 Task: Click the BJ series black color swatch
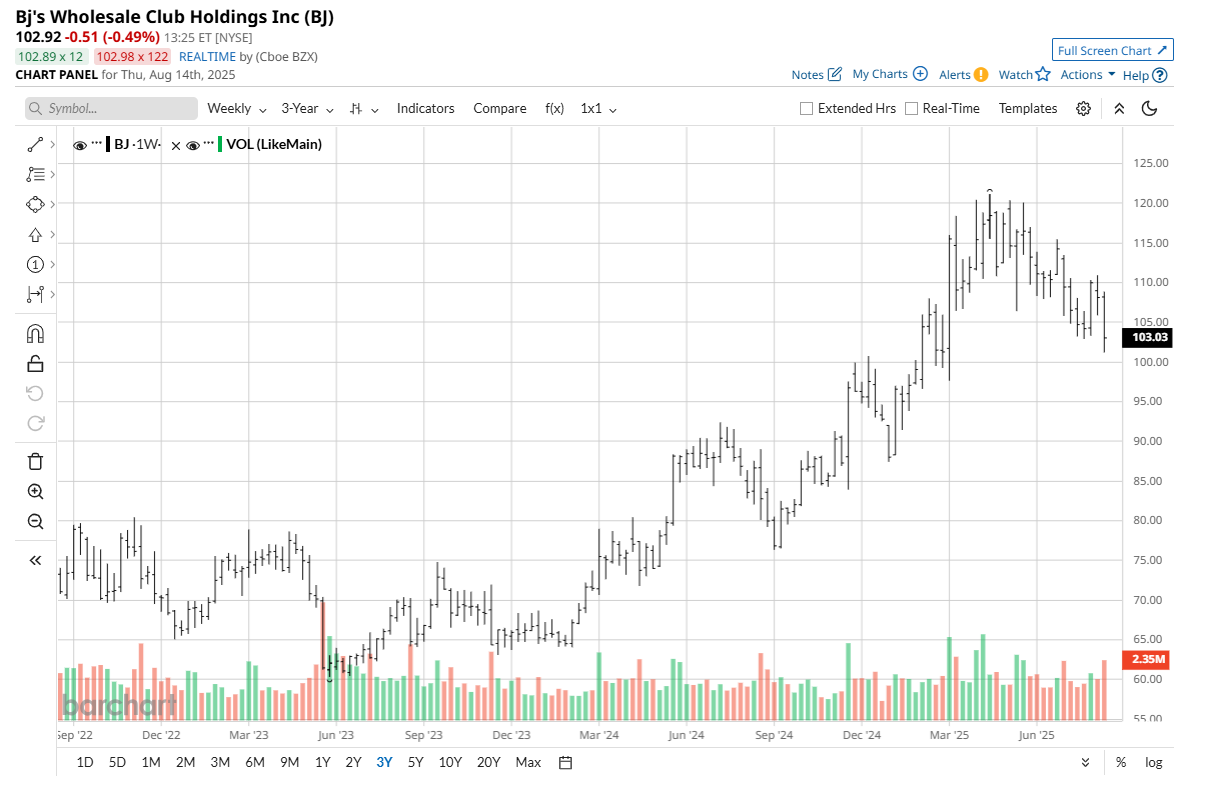107,144
